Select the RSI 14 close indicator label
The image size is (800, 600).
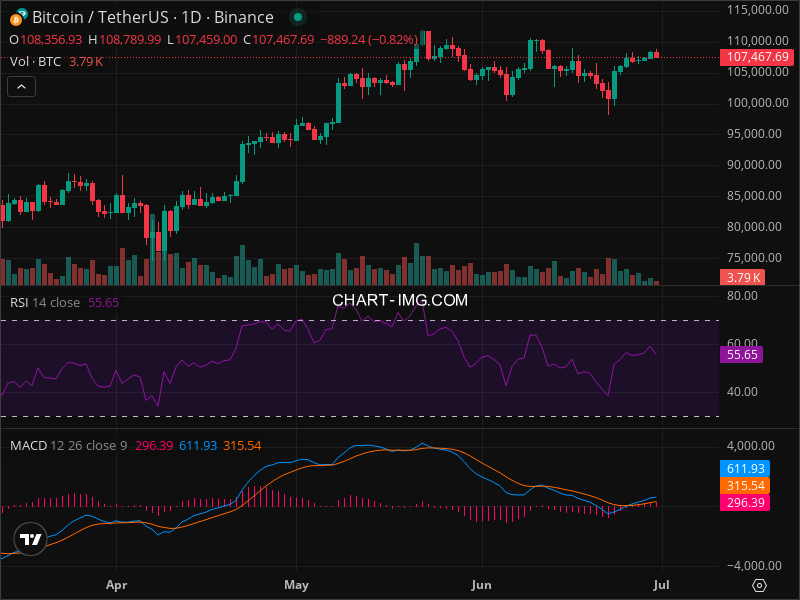[x=45, y=303]
